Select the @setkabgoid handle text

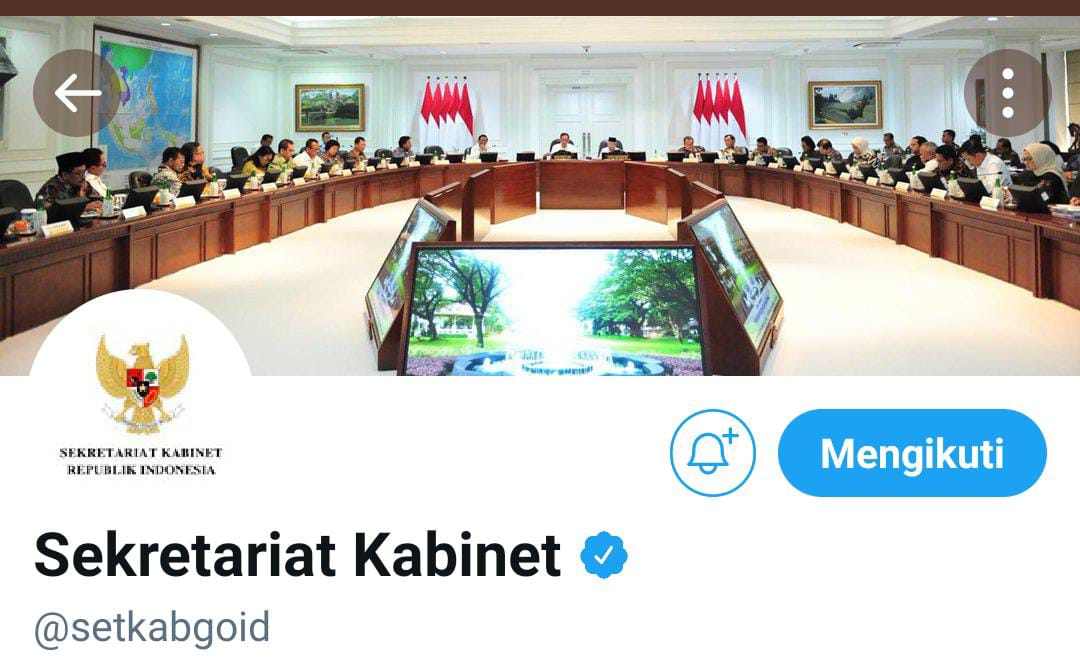click(152, 628)
